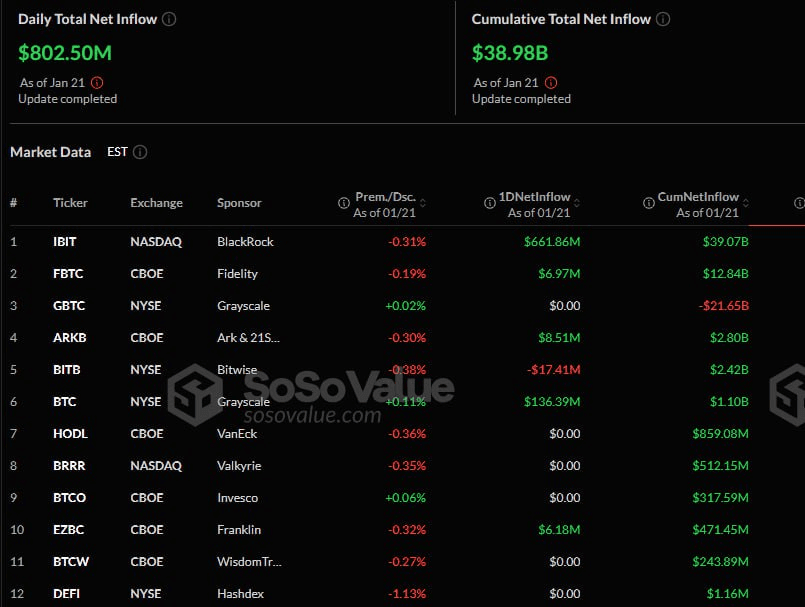Click the Valkyrie sponsor cell
The image size is (805, 607).
point(239,466)
